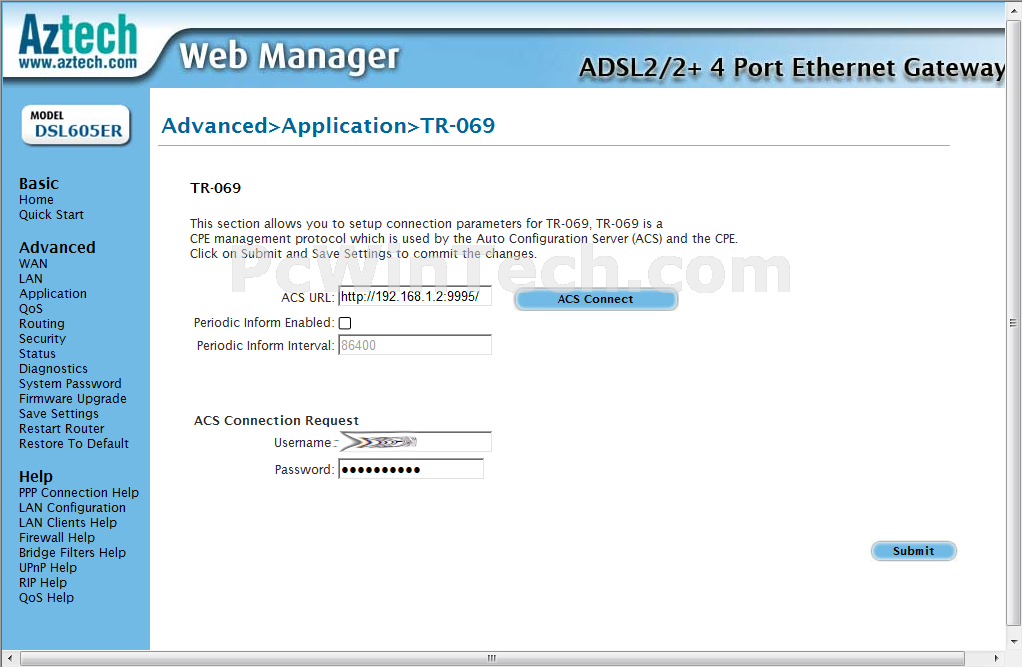Click the Basic section heading
The height and width of the screenshot is (667, 1022).
coord(38,183)
